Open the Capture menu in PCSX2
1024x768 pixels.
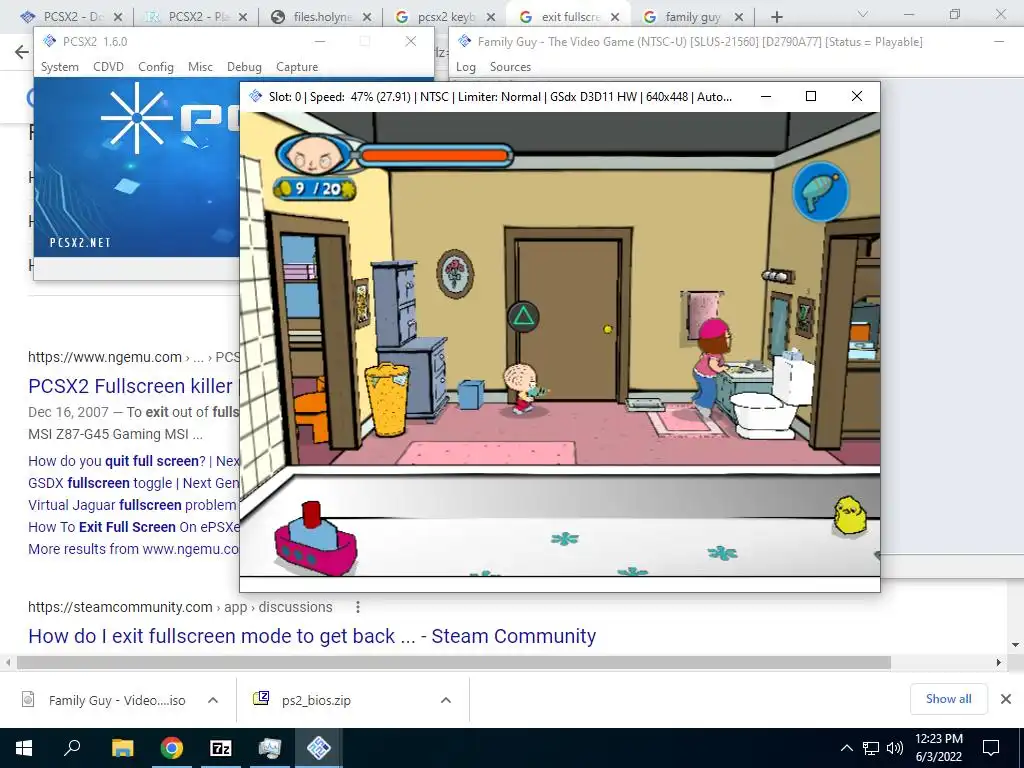coord(297,67)
